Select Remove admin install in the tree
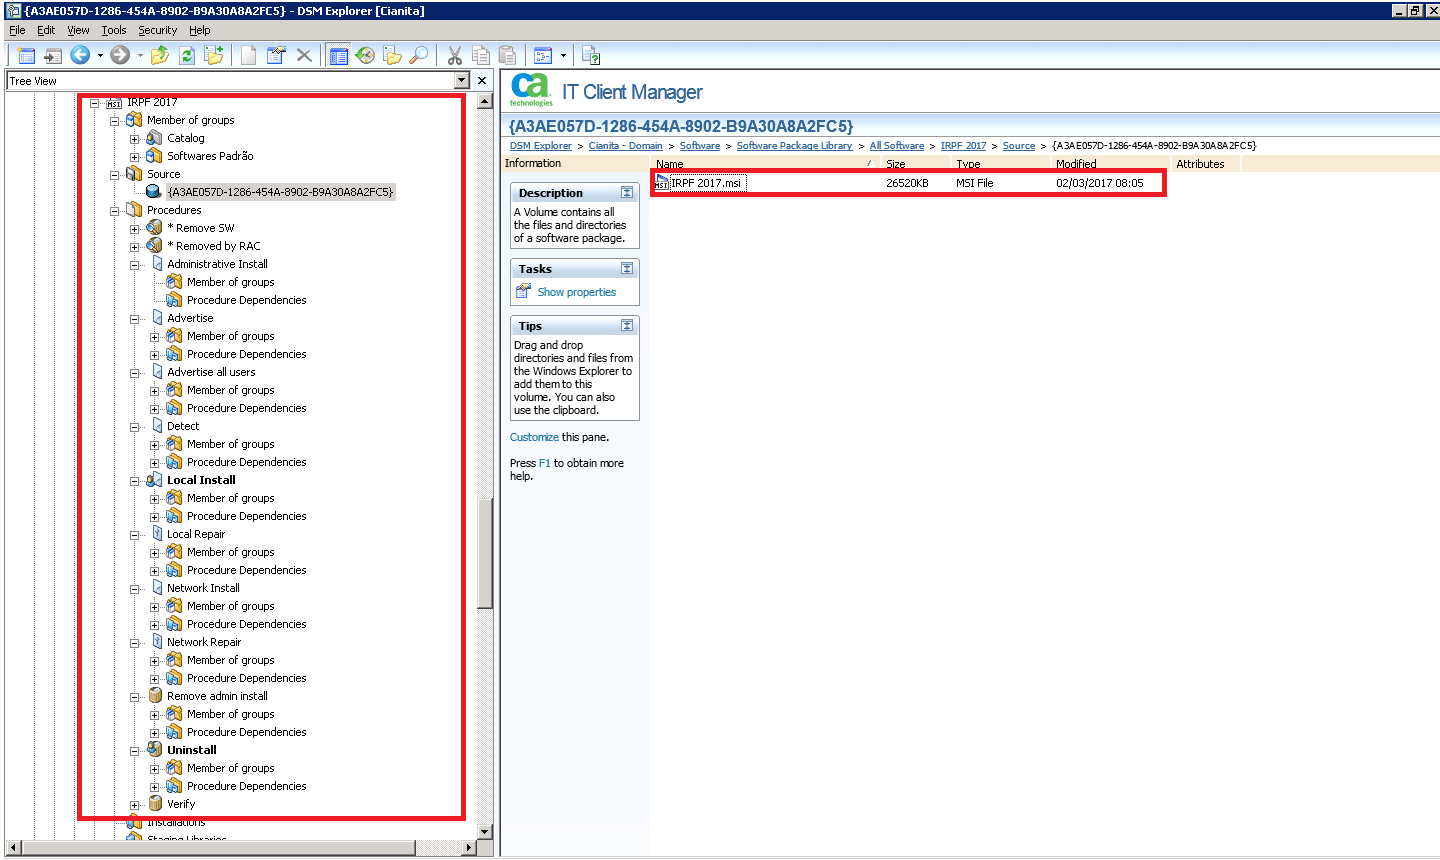Image resolution: width=1440 pixels, height=860 pixels. tap(217, 696)
